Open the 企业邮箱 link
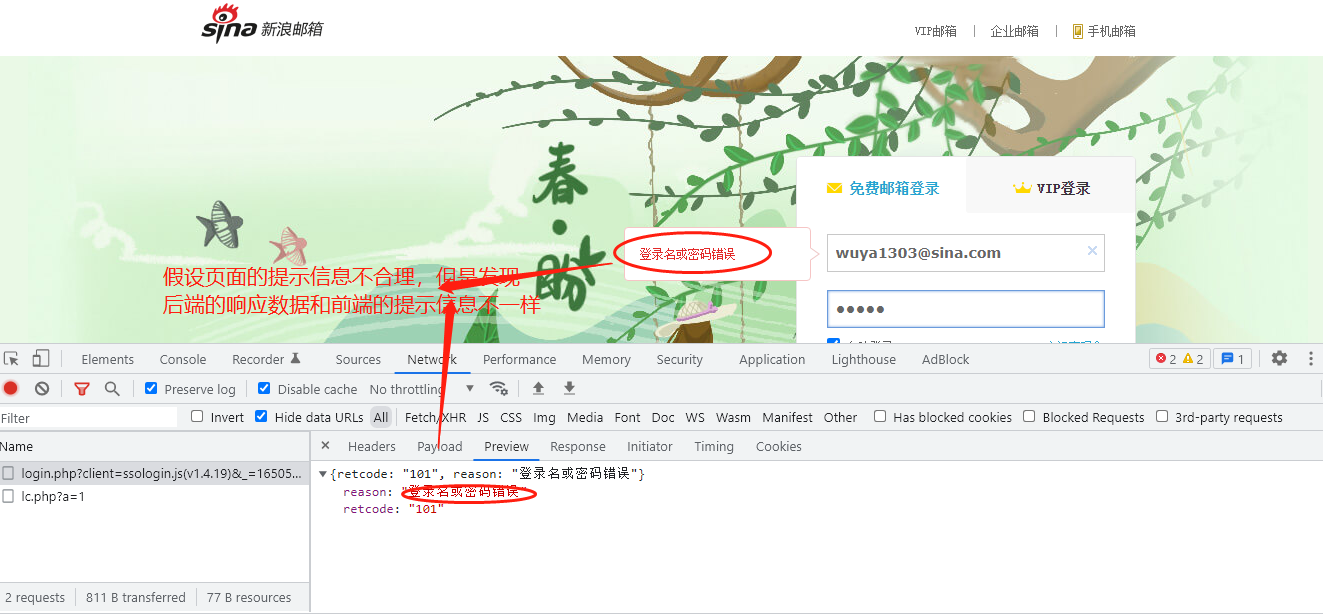 [1015, 31]
